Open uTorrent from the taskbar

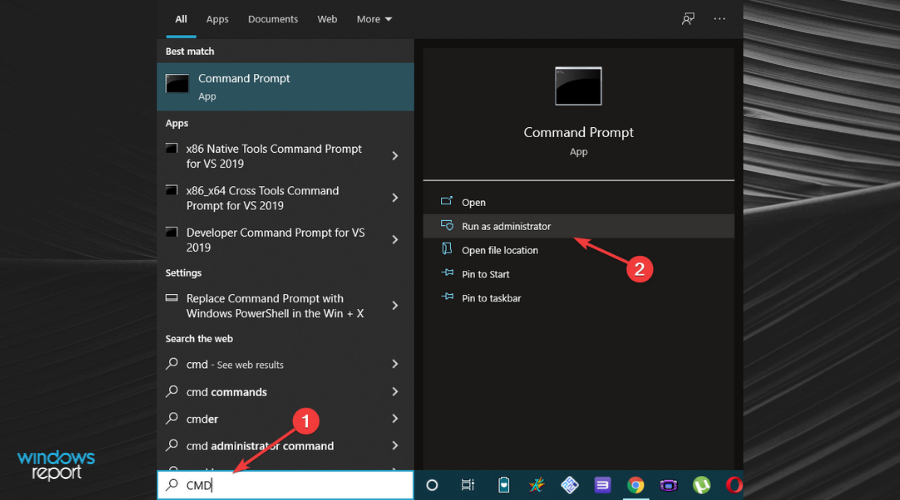(701, 485)
